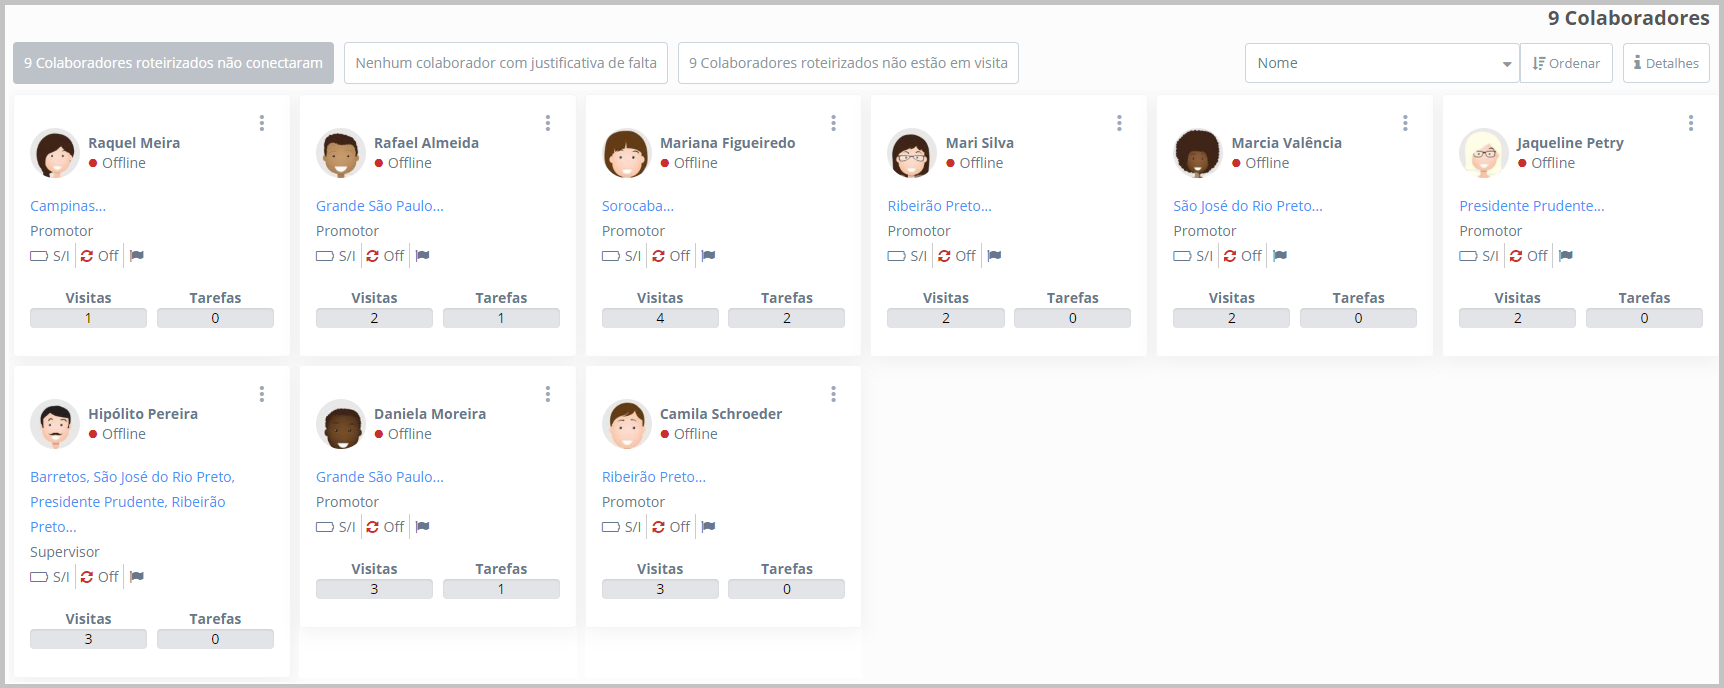Open the Nome sort field dropdown
The width and height of the screenshot is (1724, 688).
[1381, 63]
